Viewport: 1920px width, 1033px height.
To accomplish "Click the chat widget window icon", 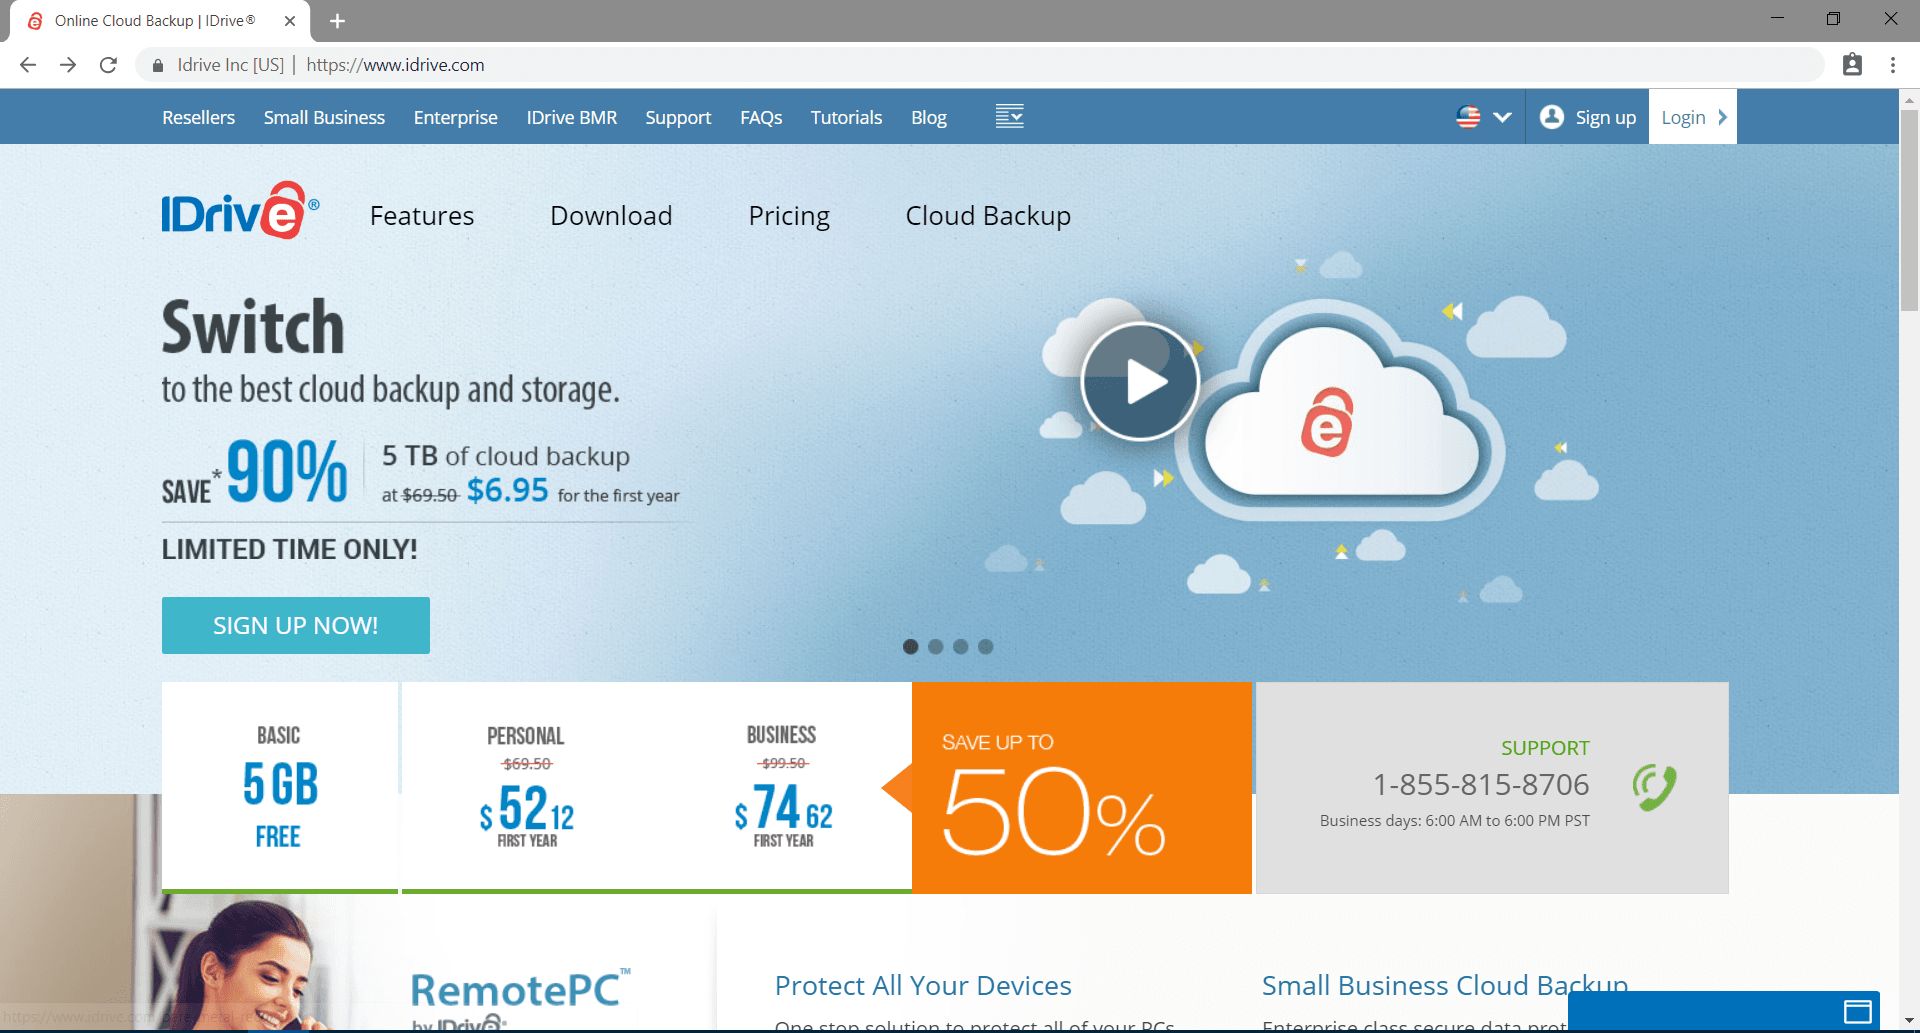I will click(1857, 1011).
